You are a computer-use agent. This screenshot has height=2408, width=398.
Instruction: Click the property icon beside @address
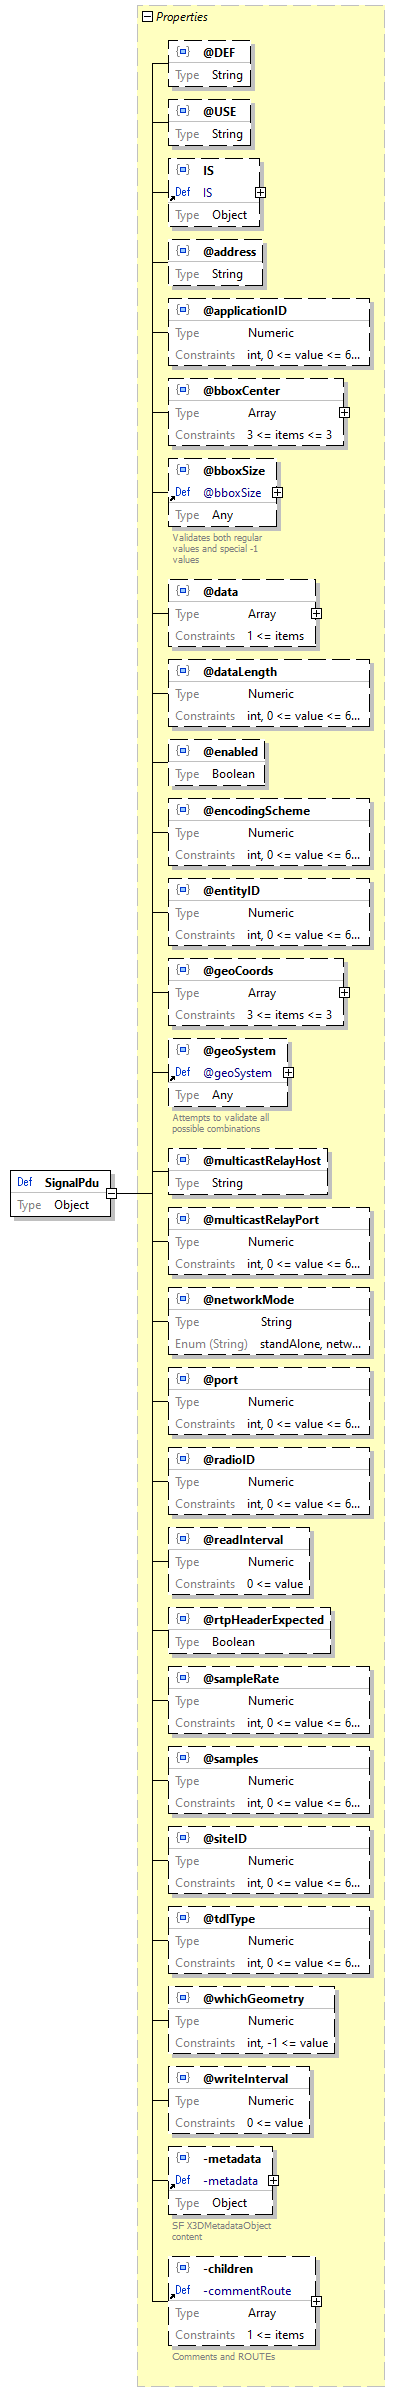(x=183, y=251)
